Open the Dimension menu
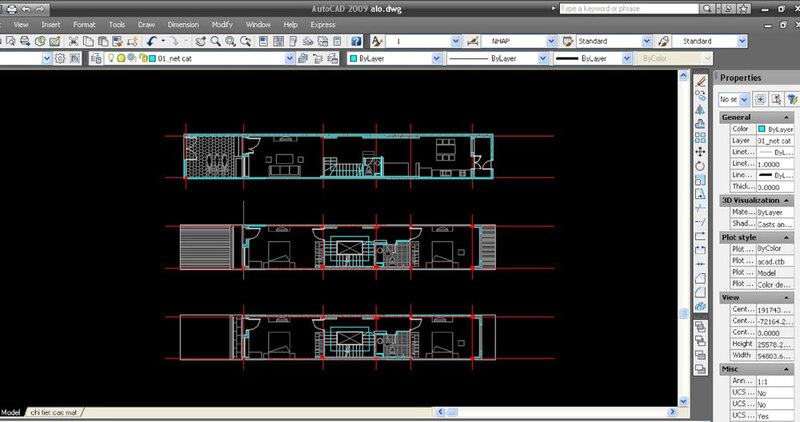This screenshot has height=422, width=800. click(x=183, y=24)
